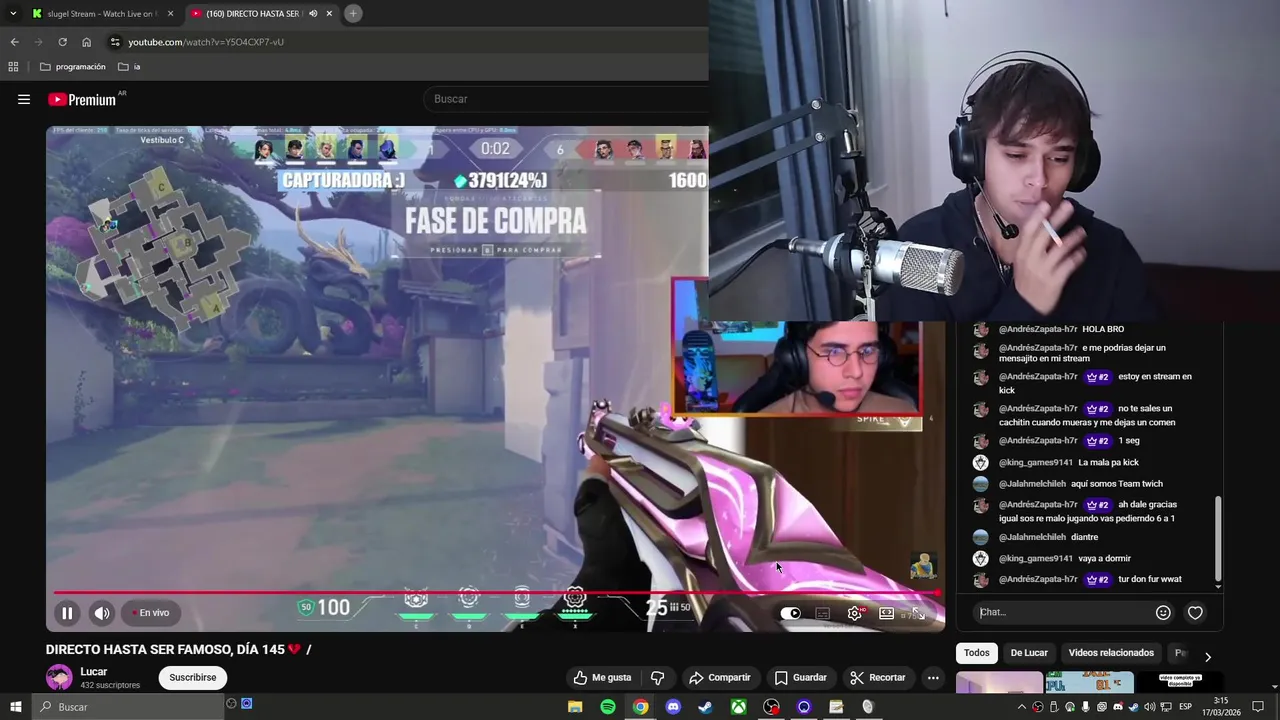Screen dimensions: 1280x720
Task: Reload the page with the refresh icon
Action: tap(62, 42)
